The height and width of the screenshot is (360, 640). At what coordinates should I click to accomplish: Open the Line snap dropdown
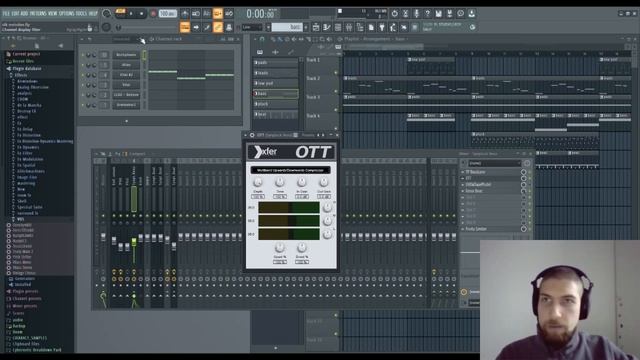[x=252, y=27]
